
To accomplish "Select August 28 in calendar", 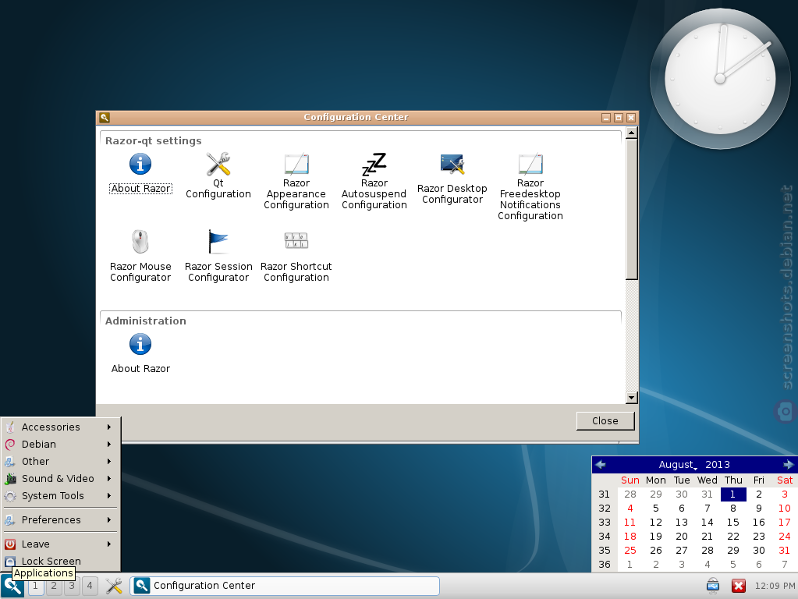I will [707, 550].
